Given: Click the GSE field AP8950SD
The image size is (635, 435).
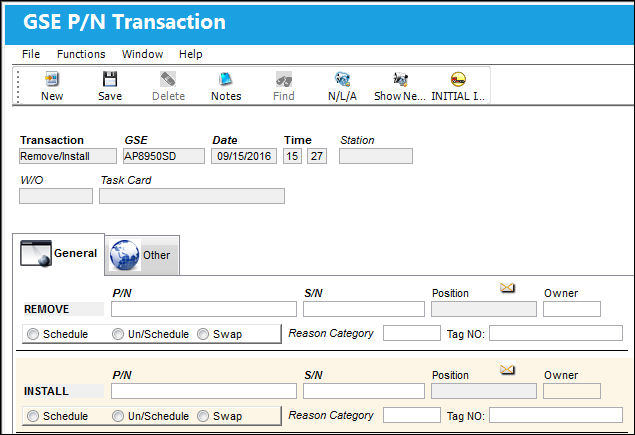Looking at the screenshot, I should 164,156.
